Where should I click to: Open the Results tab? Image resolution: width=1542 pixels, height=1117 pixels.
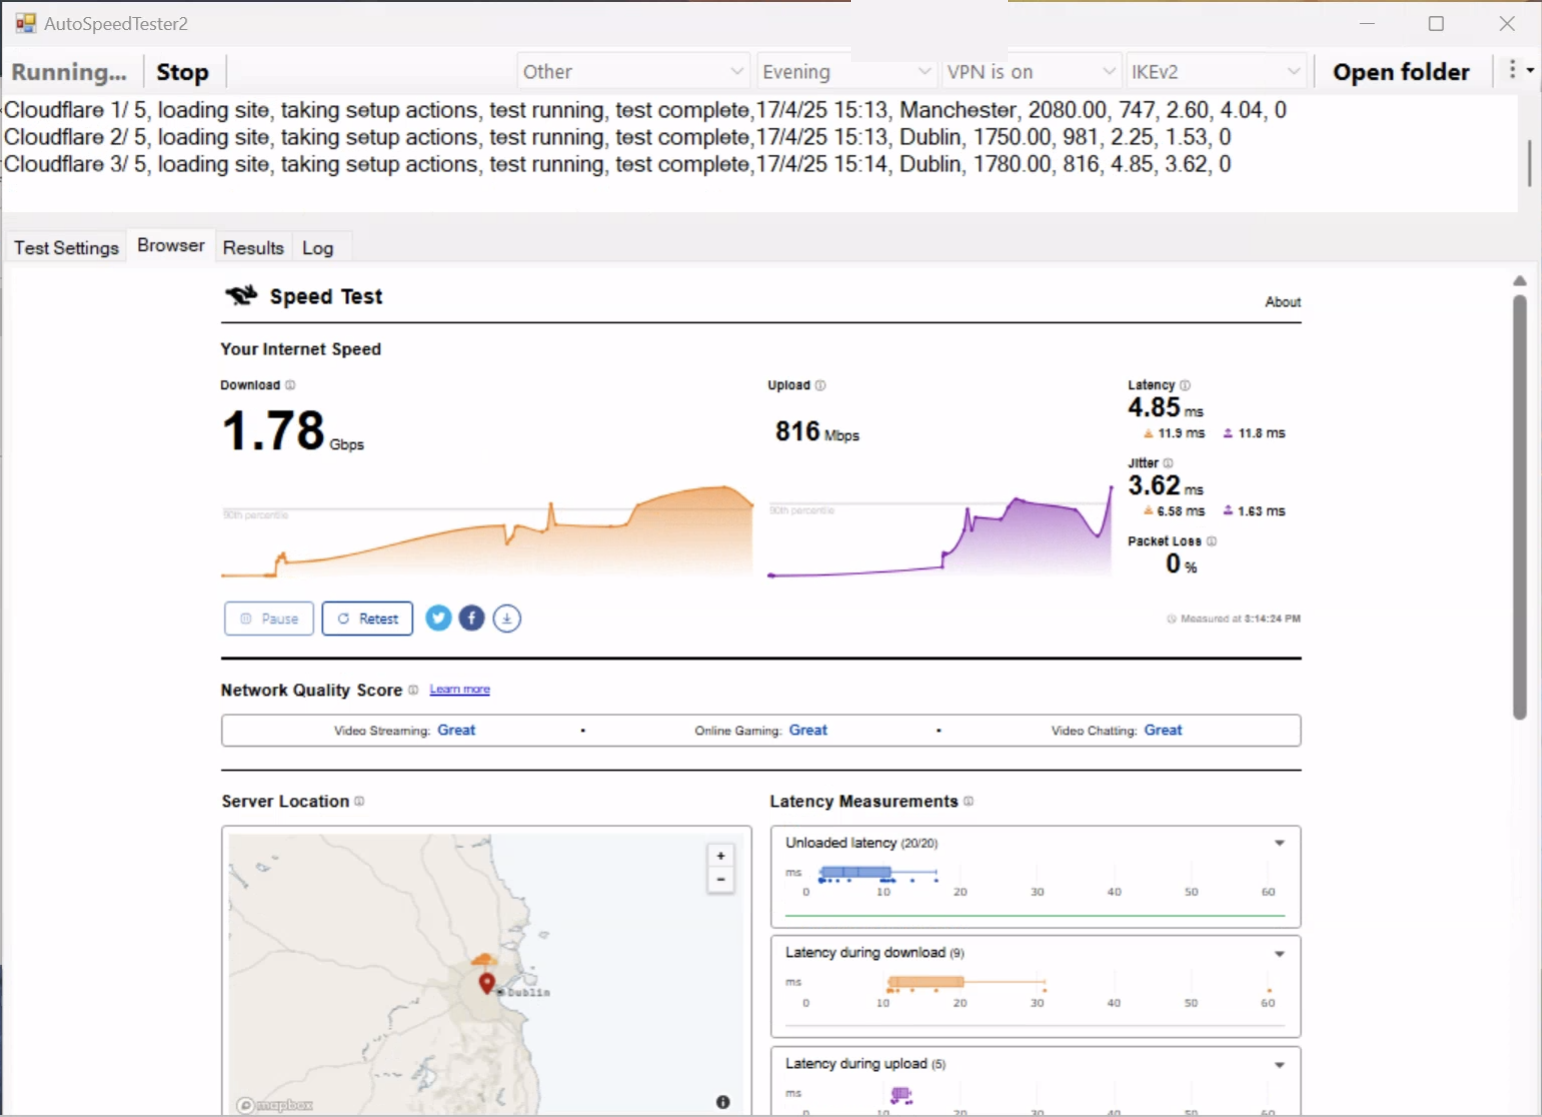coord(253,248)
